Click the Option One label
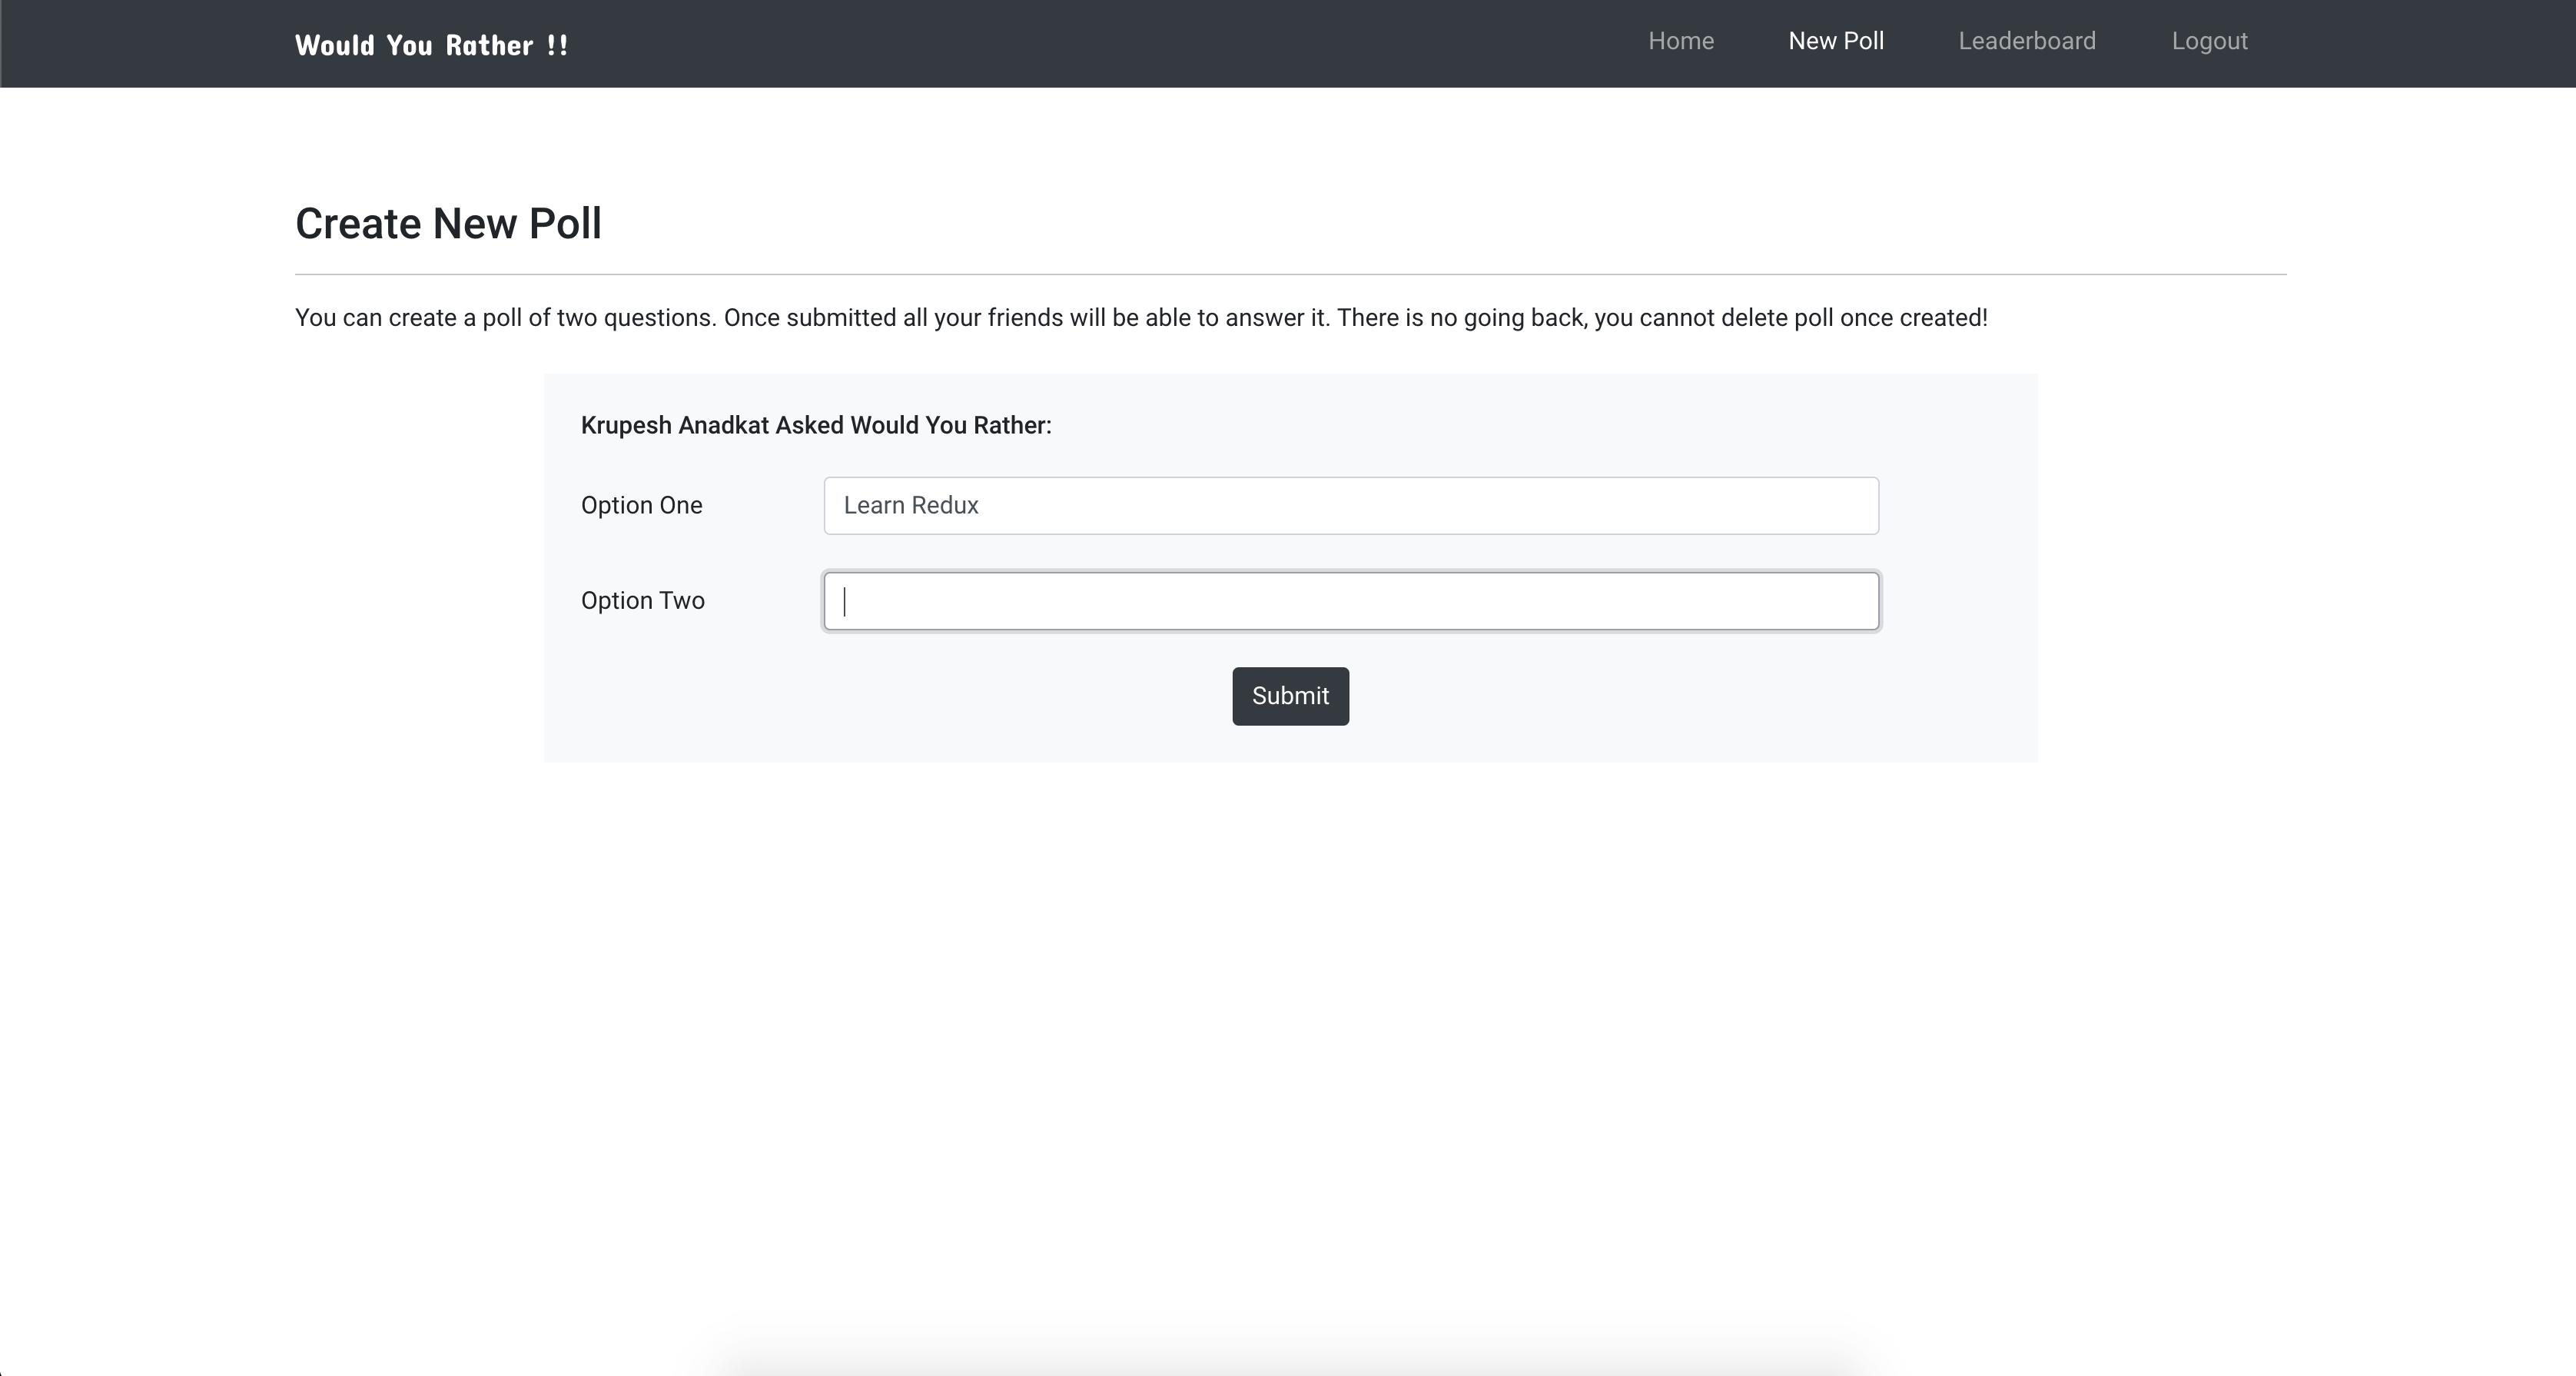The image size is (2576, 1376). [641, 506]
